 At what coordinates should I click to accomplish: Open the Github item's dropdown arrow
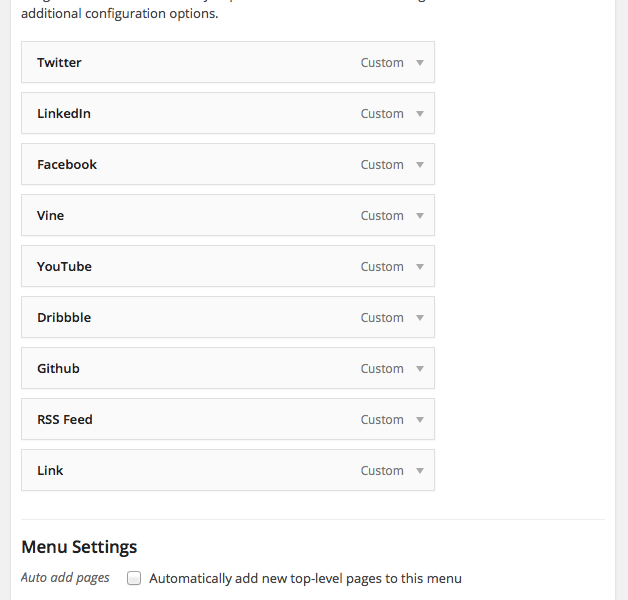coord(420,369)
